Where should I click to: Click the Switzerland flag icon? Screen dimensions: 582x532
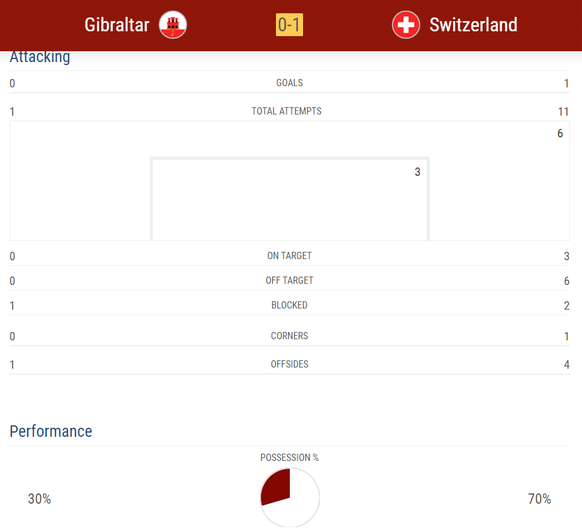point(406,25)
